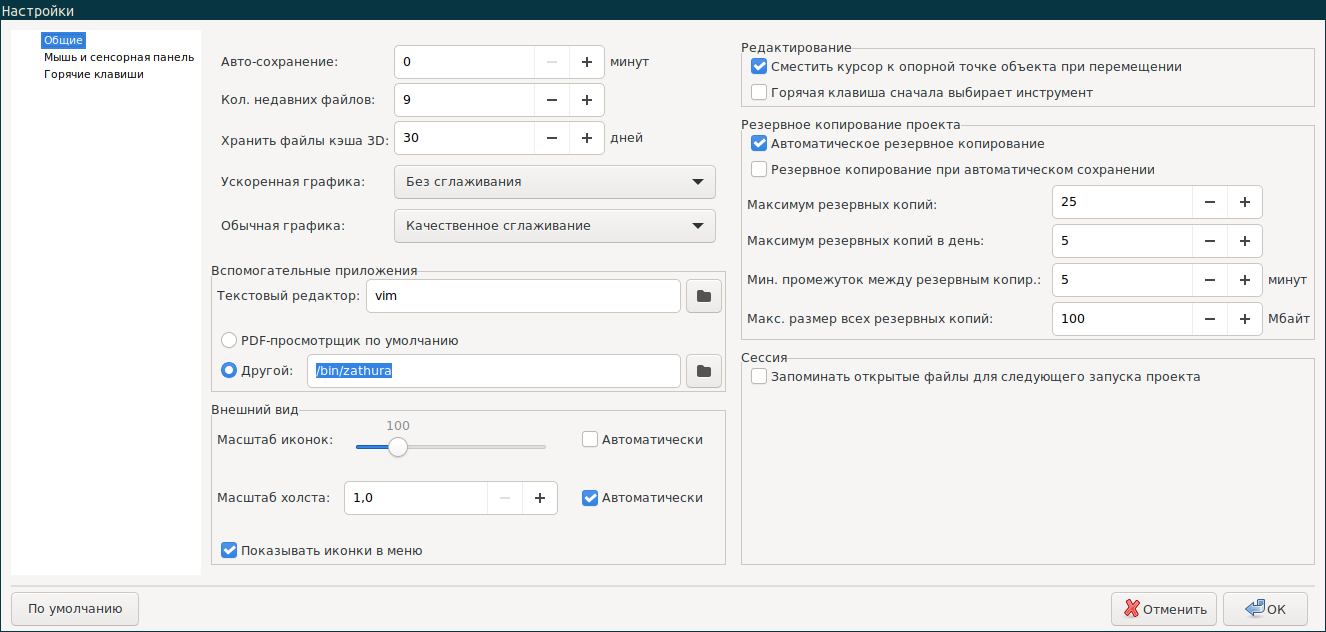Decrease Кол. недавних файлов with minus button
The width and height of the screenshot is (1326, 632).
(x=551, y=100)
